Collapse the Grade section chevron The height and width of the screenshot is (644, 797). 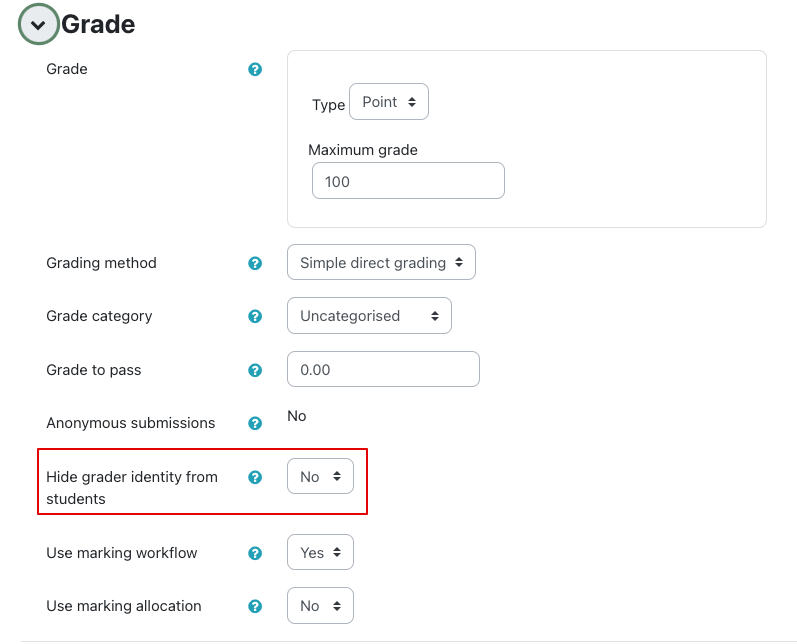(x=39, y=25)
